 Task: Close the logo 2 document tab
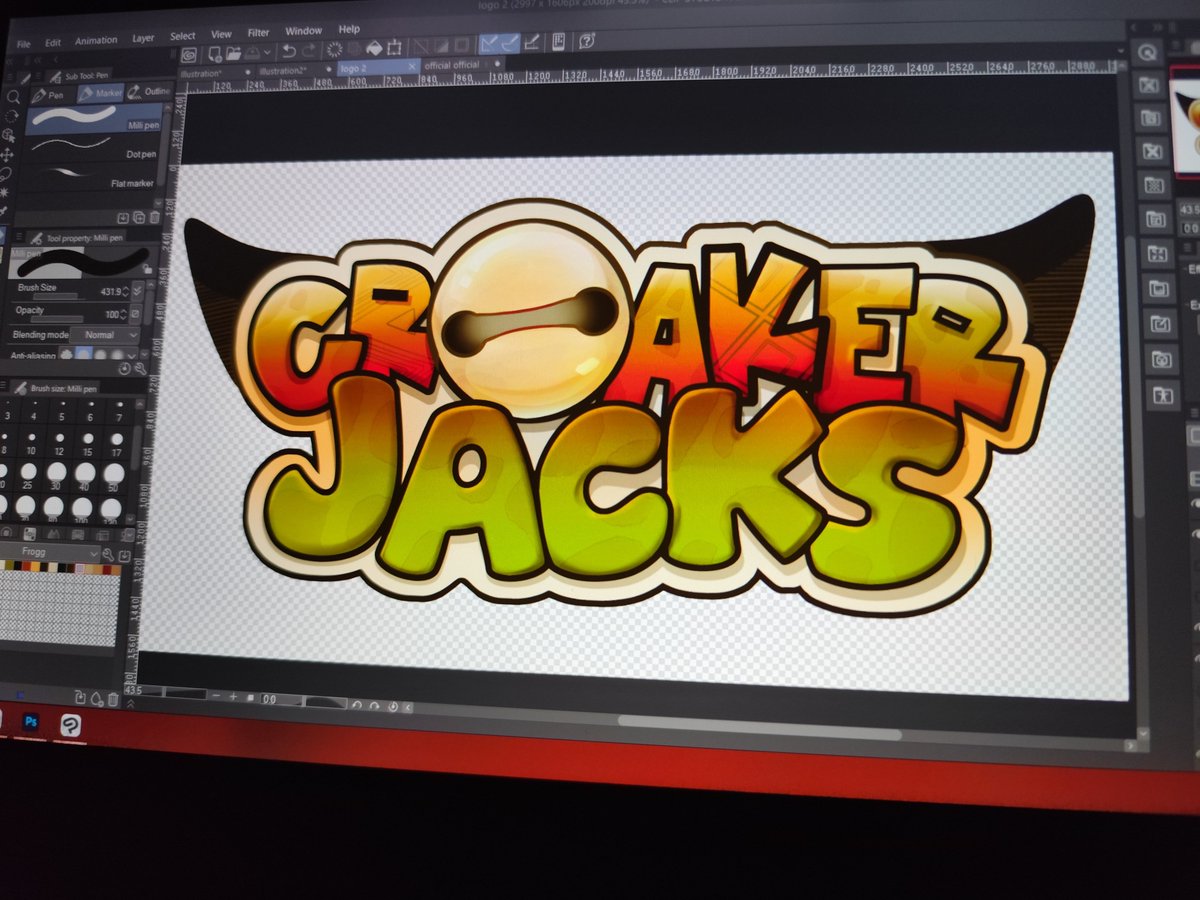[411, 66]
